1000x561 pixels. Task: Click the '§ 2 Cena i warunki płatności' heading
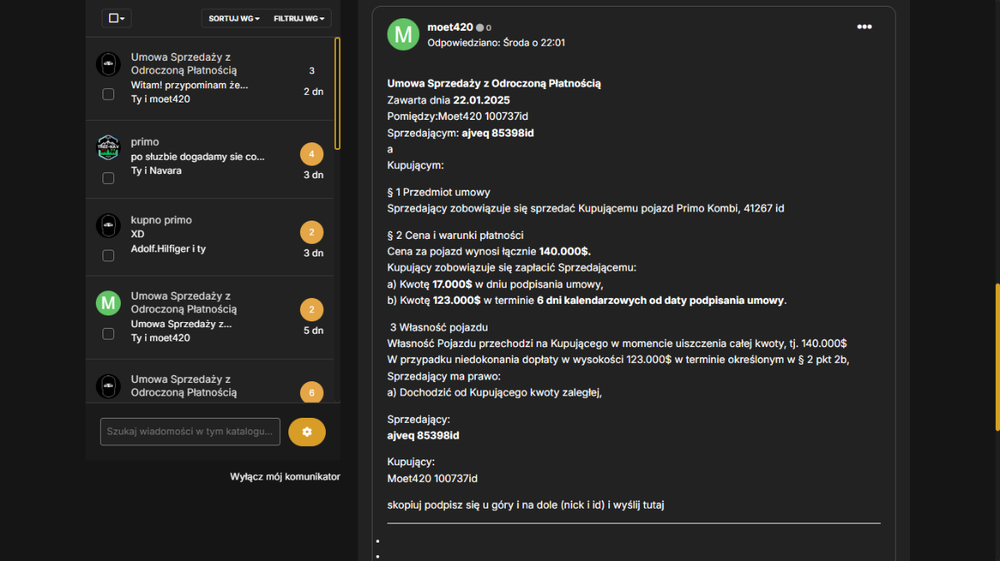pyautogui.click(x=455, y=235)
